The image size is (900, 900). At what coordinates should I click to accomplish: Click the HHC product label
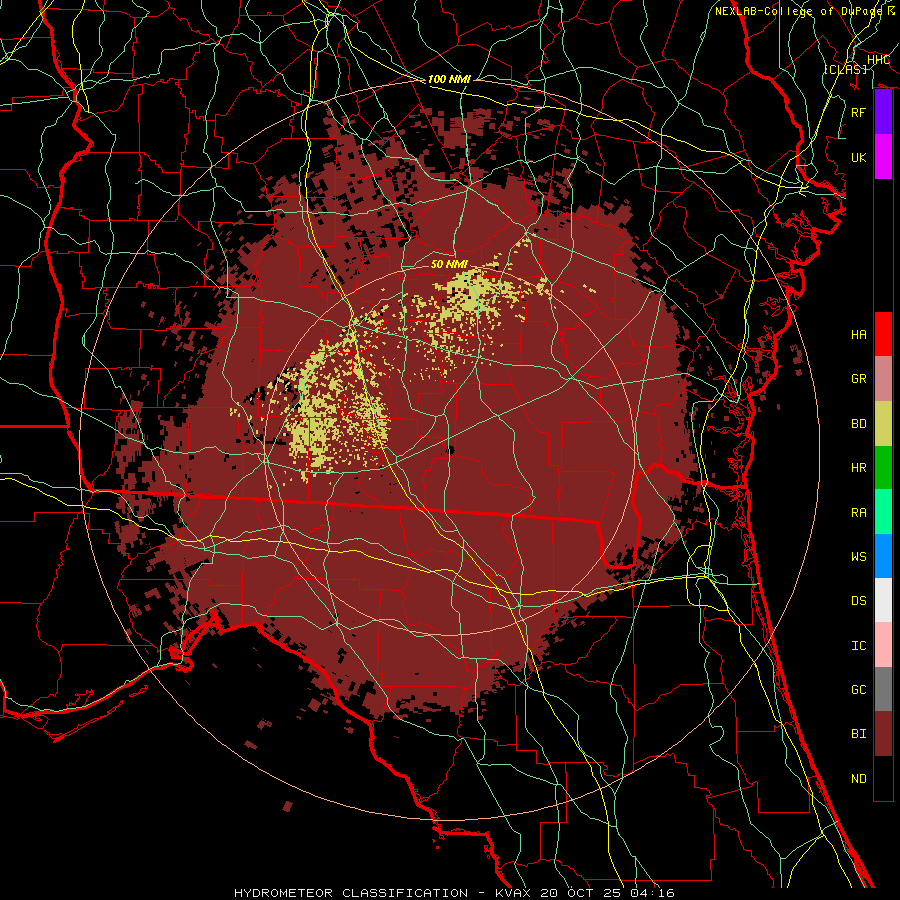(x=878, y=60)
